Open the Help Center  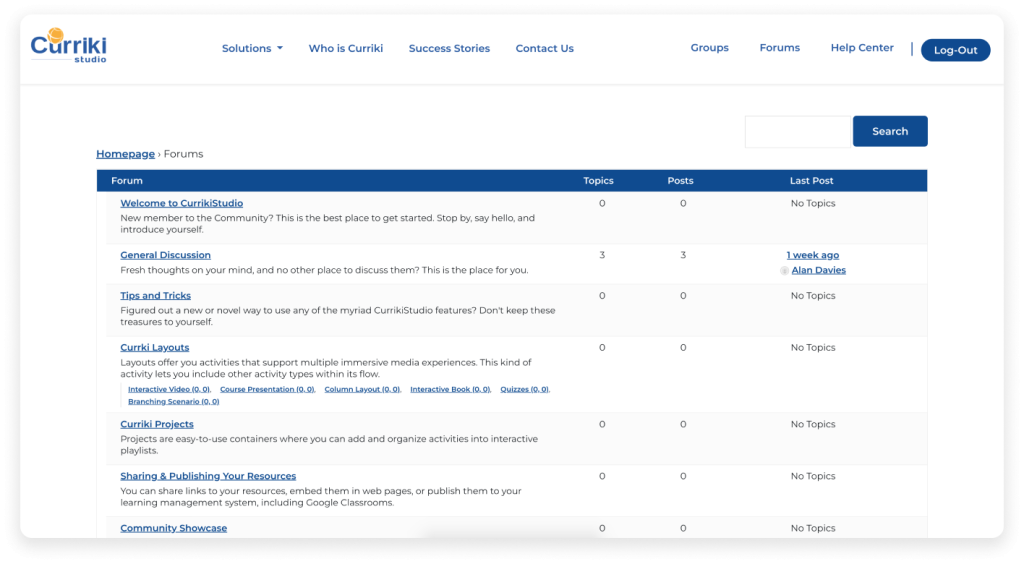tap(862, 48)
